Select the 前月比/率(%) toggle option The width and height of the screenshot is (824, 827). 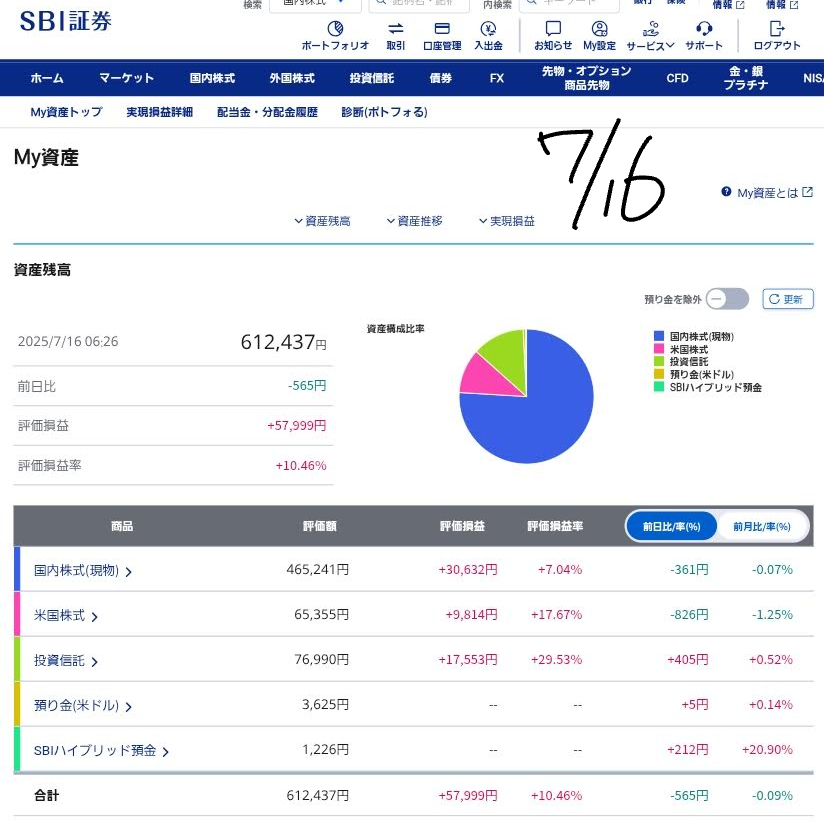(x=762, y=526)
